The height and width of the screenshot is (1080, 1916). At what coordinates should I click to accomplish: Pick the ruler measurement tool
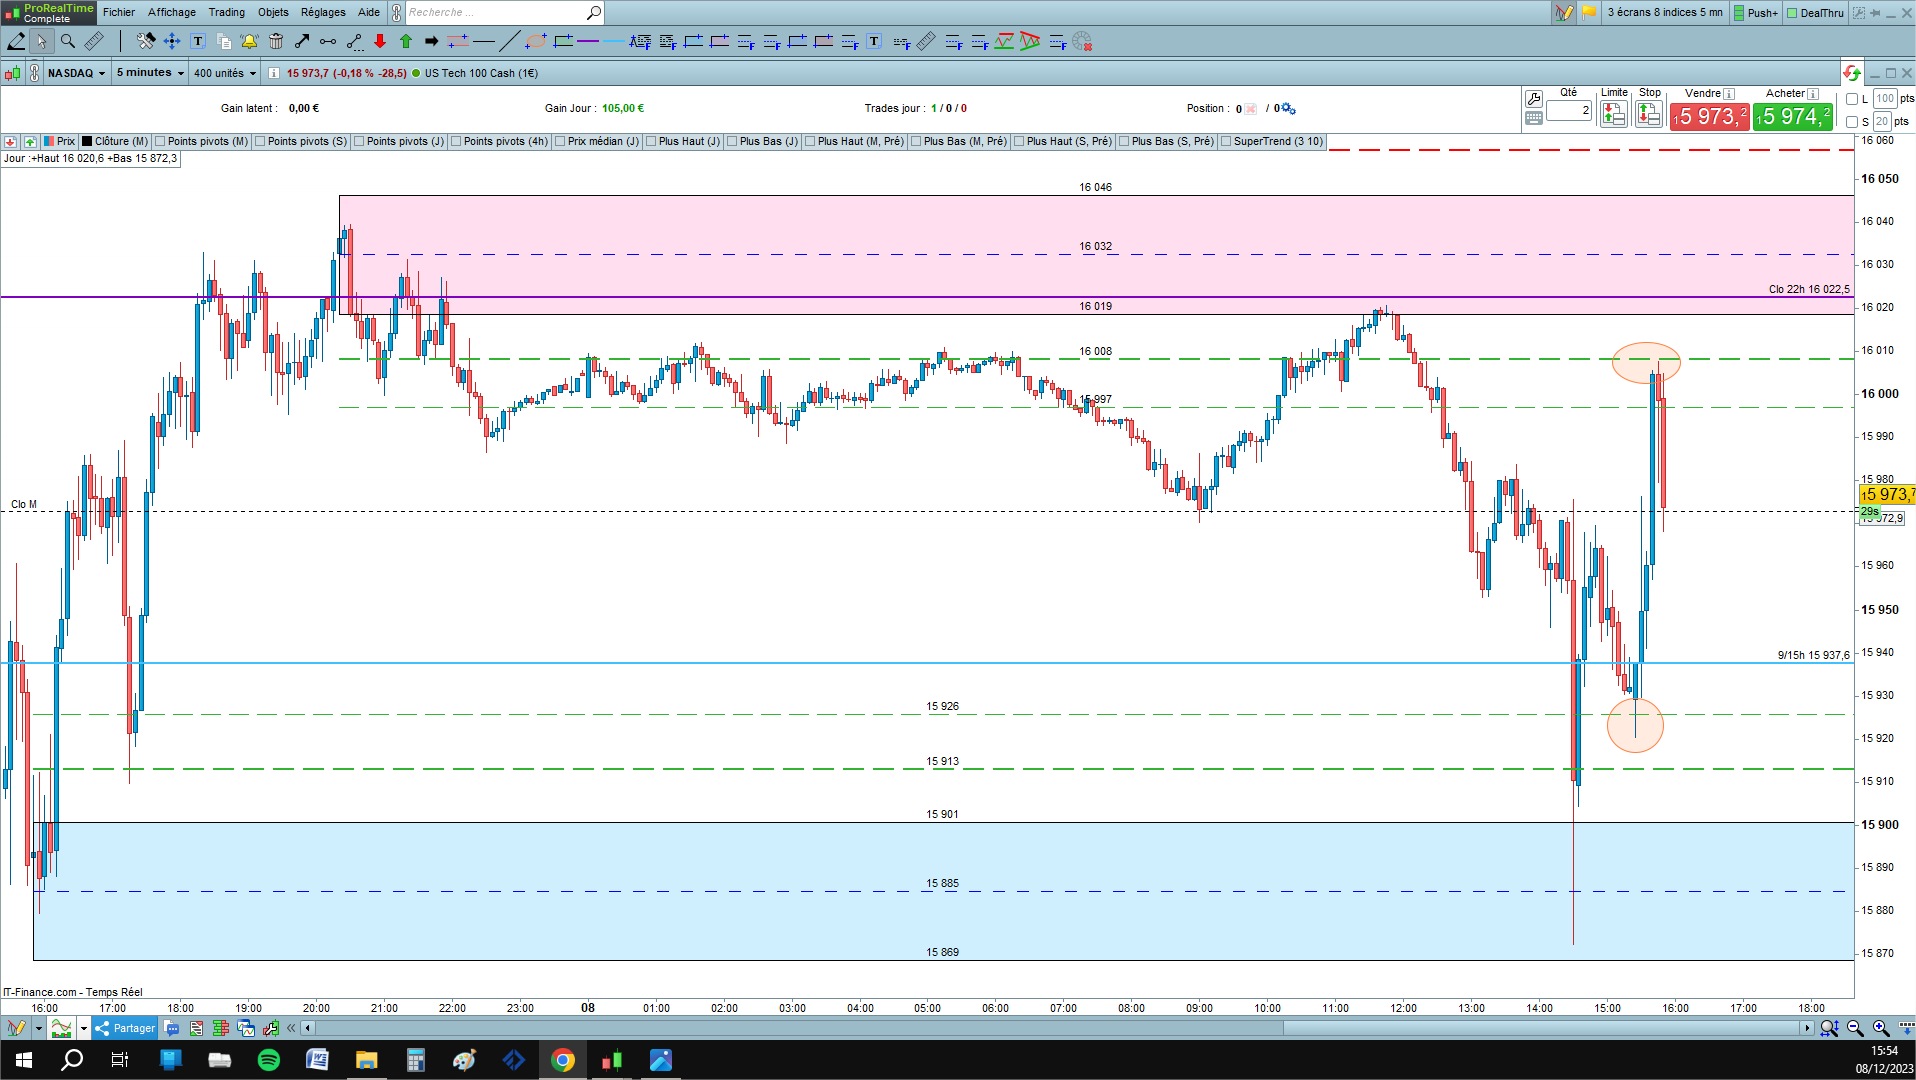coord(94,41)
